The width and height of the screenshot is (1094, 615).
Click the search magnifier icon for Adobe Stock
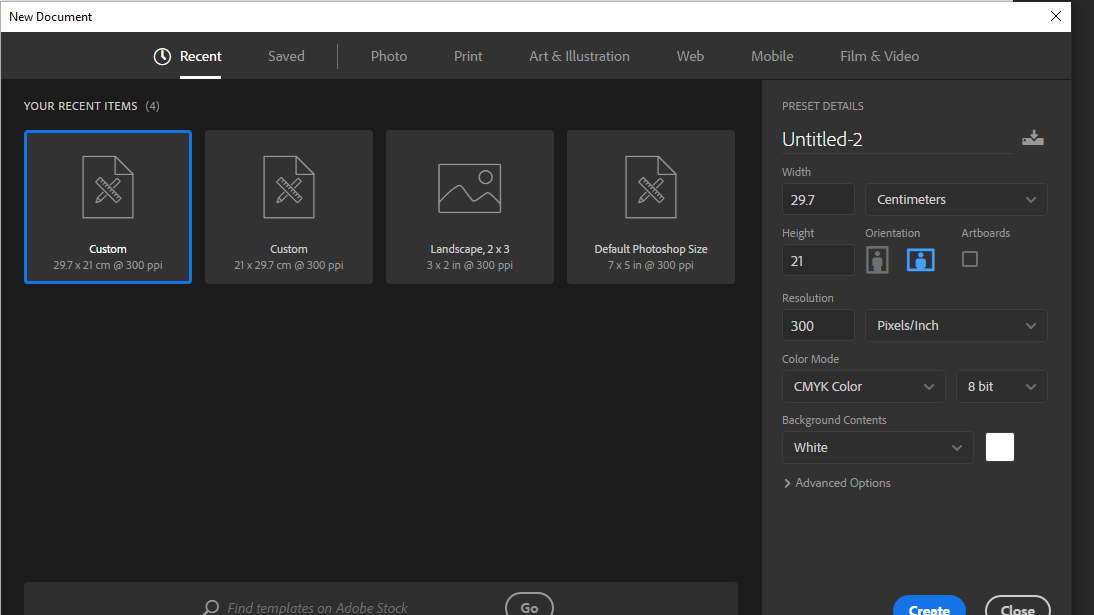(x=210, y=607)
